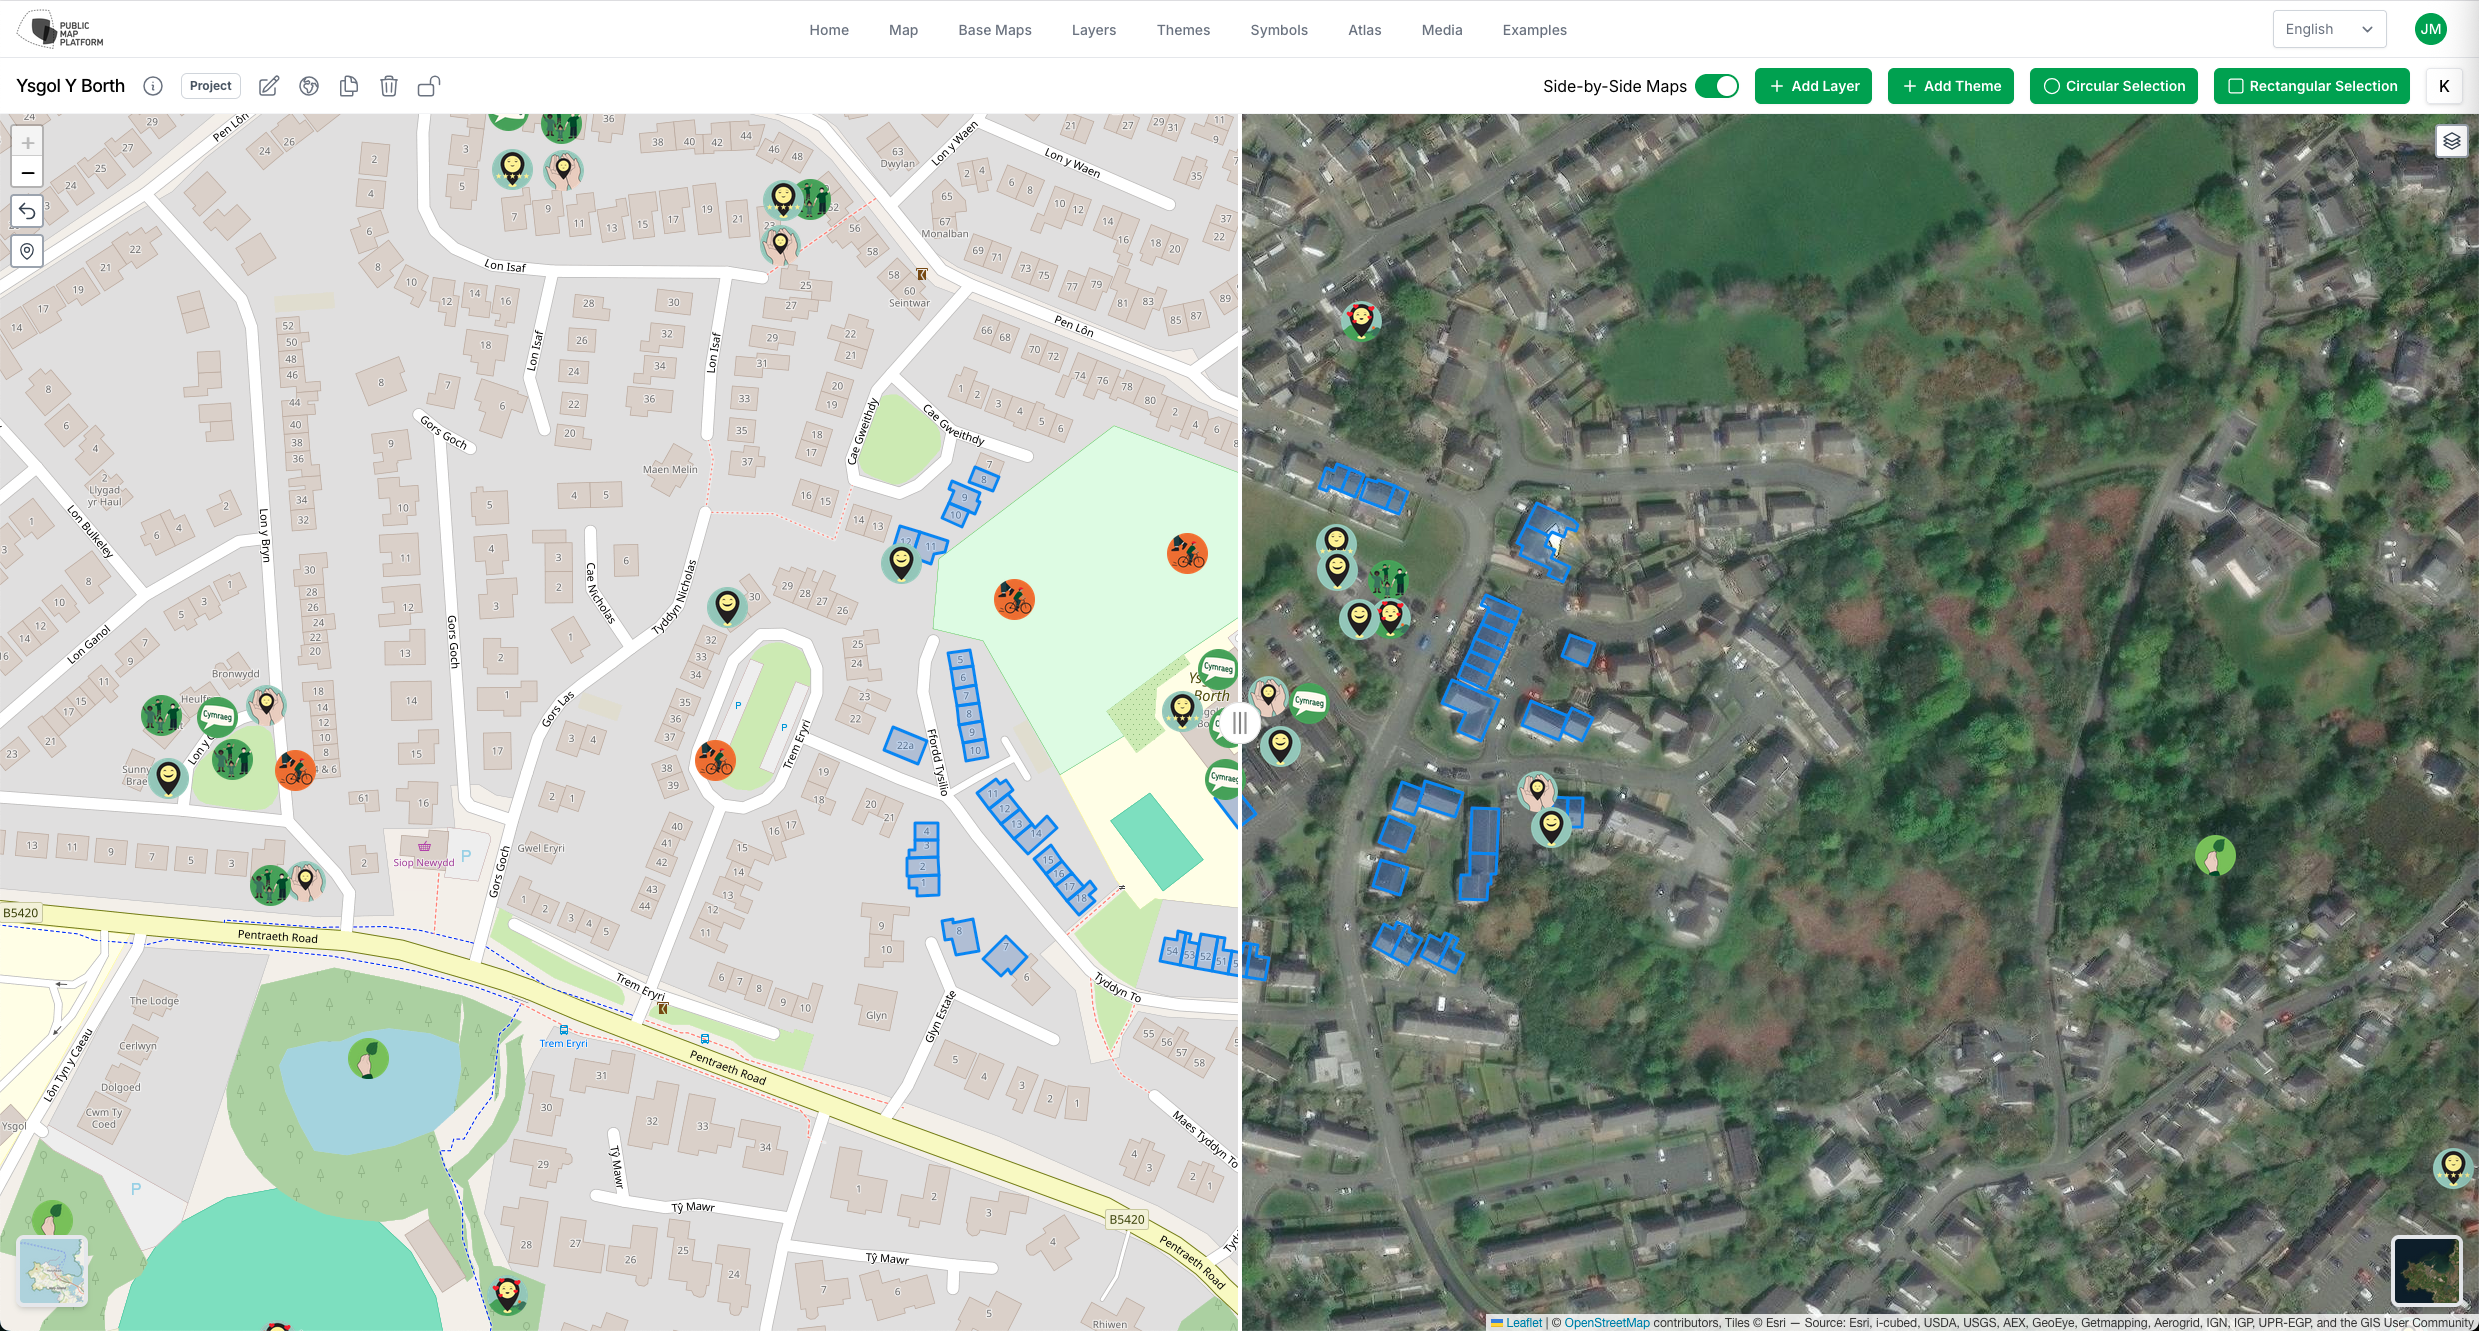The width and height of the screenshot is (2479, 1331).
Task: Open the project info icon
Action: coord(153,86)
